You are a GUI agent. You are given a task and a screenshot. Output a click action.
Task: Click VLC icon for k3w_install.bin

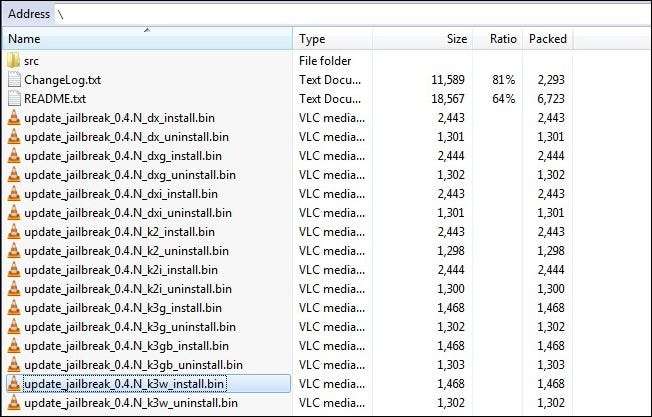pos(14,384)
